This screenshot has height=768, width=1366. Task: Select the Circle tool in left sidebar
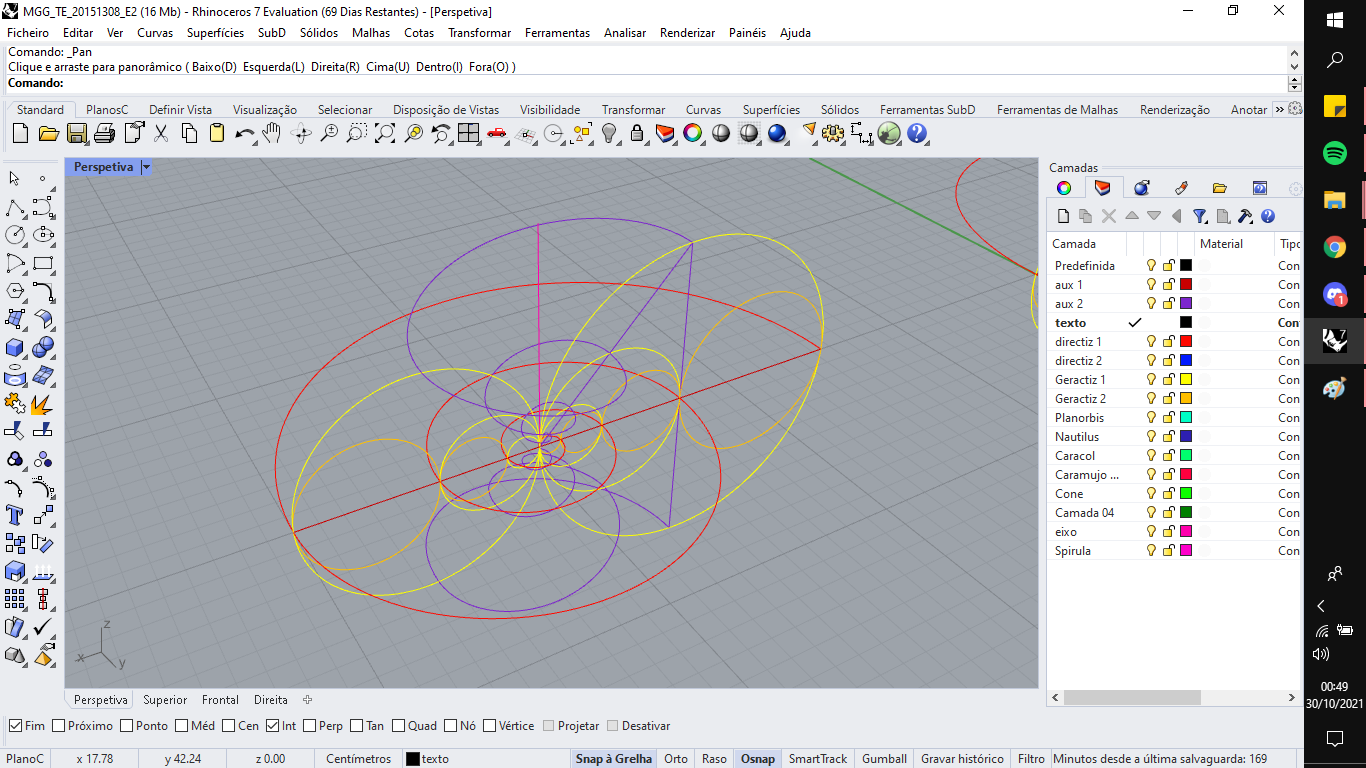point(15,235)
